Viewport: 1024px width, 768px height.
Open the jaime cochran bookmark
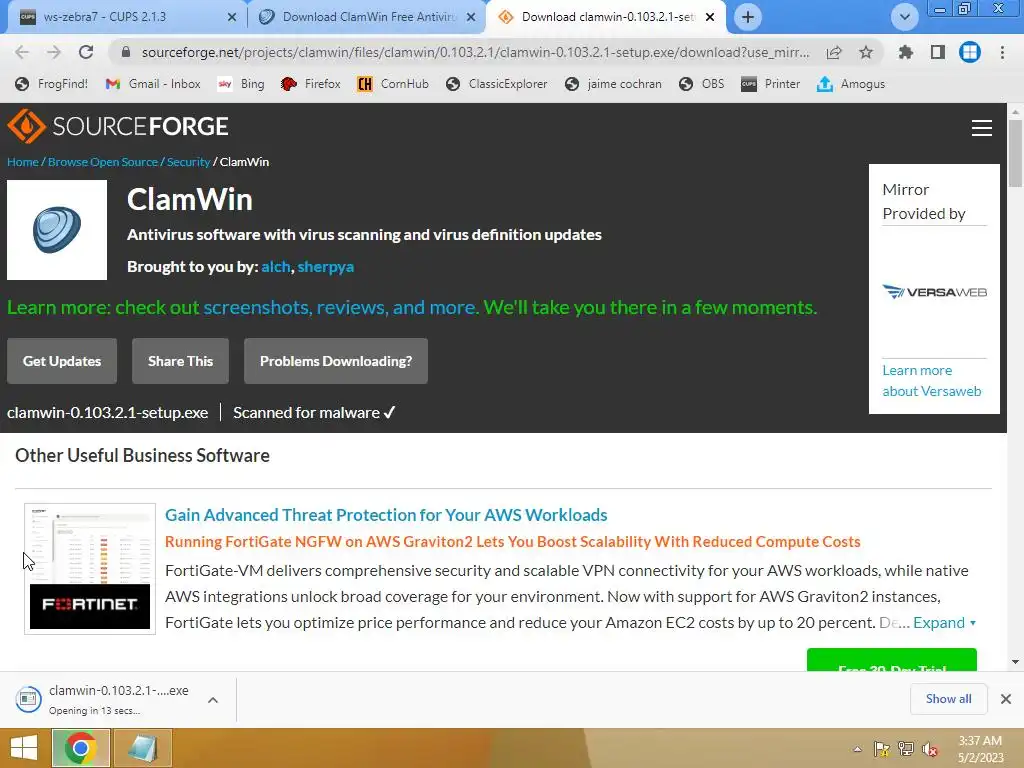point(614,84)
